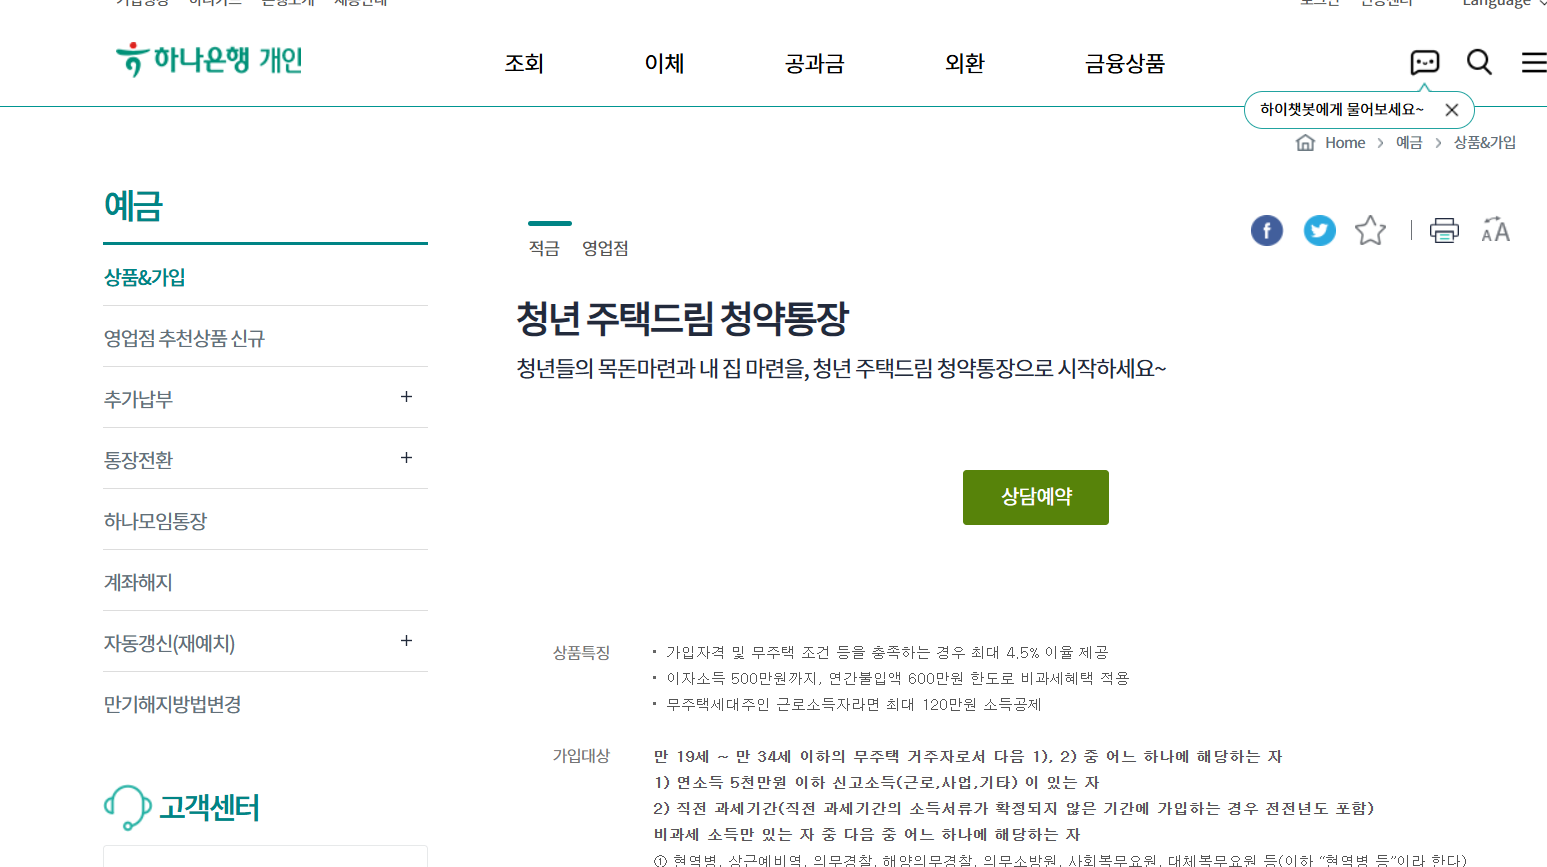Open the 공과금 menu
The height and width of the screenshot is (867, 1547).
click(x=814, y=63)
